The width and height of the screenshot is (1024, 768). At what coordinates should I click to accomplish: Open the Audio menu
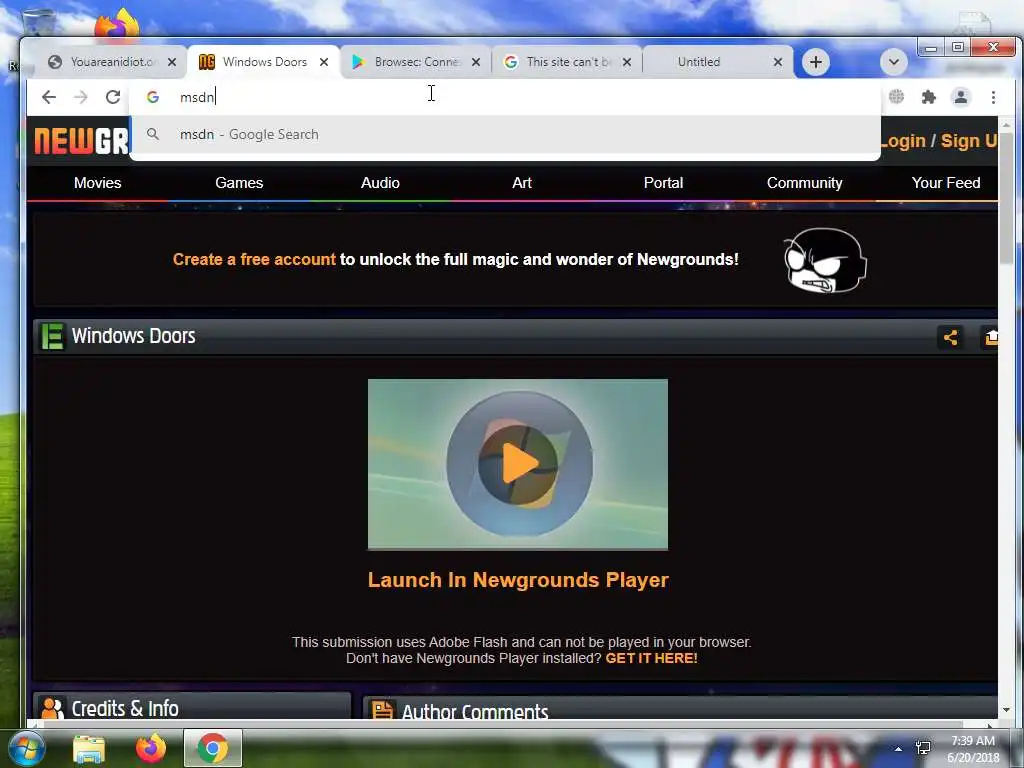[380, 183]
